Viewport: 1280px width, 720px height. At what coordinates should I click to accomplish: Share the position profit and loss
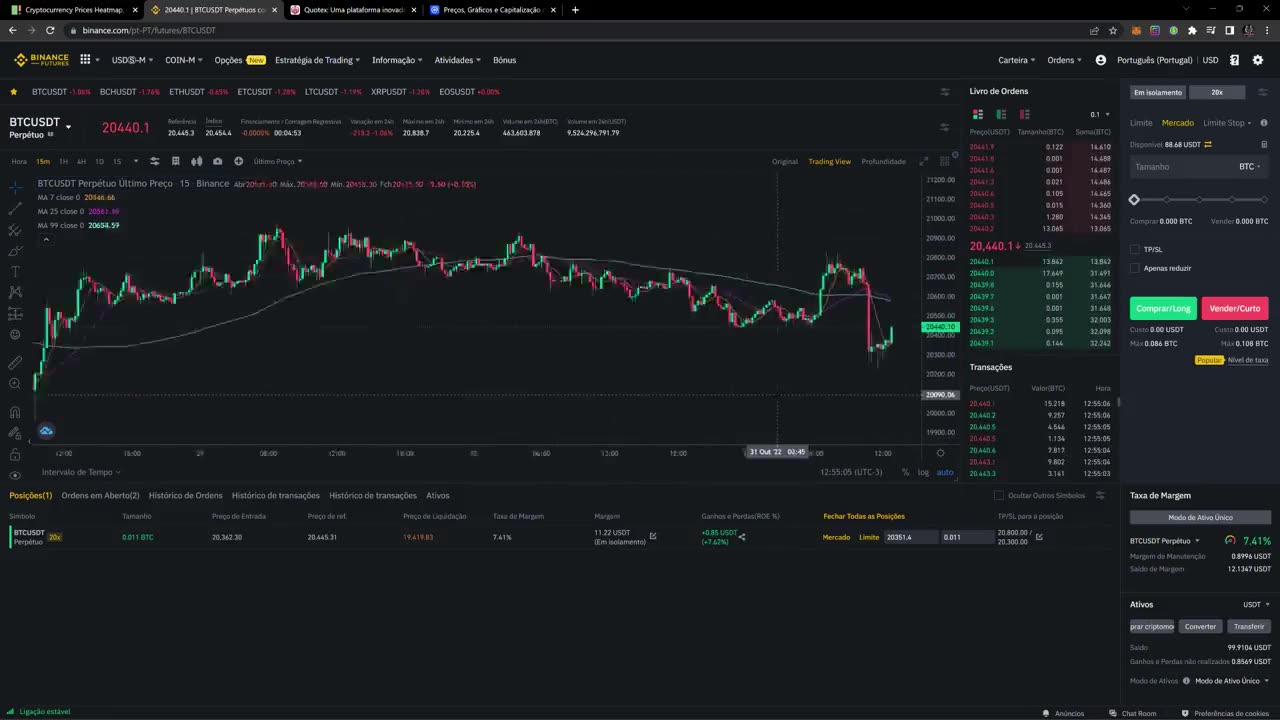click(742, 537)
